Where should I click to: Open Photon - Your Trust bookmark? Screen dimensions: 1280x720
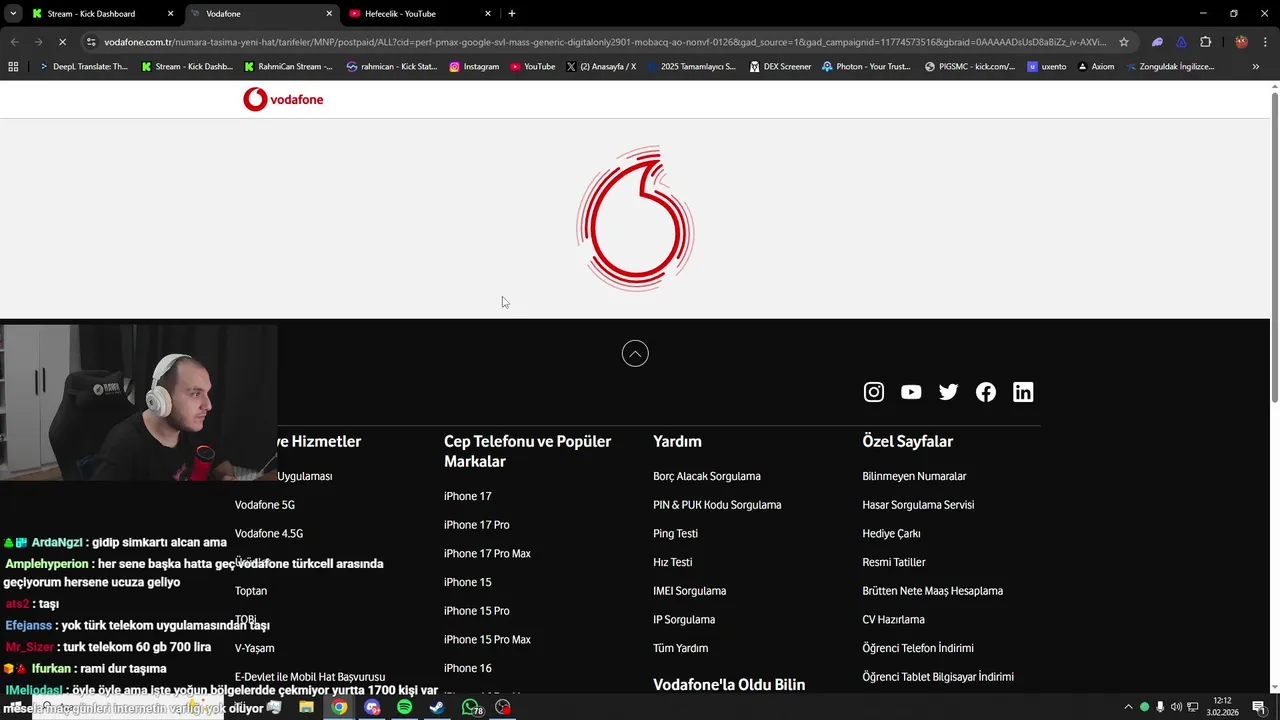(868, 67)
